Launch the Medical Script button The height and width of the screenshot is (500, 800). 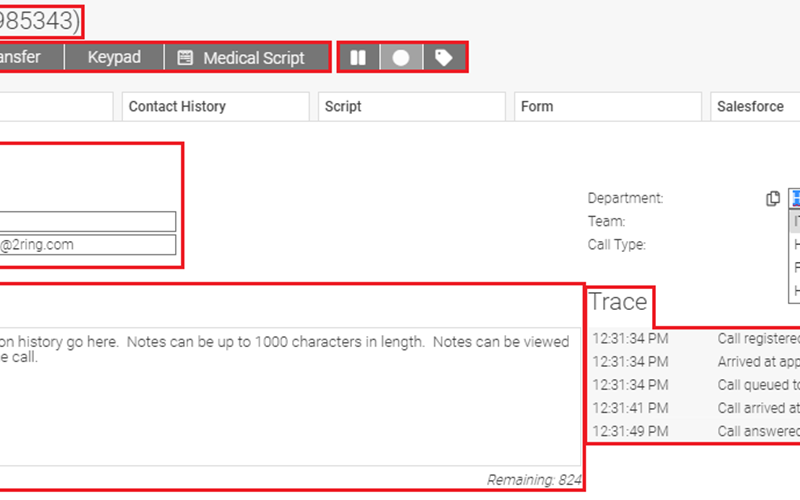point(246,58)
